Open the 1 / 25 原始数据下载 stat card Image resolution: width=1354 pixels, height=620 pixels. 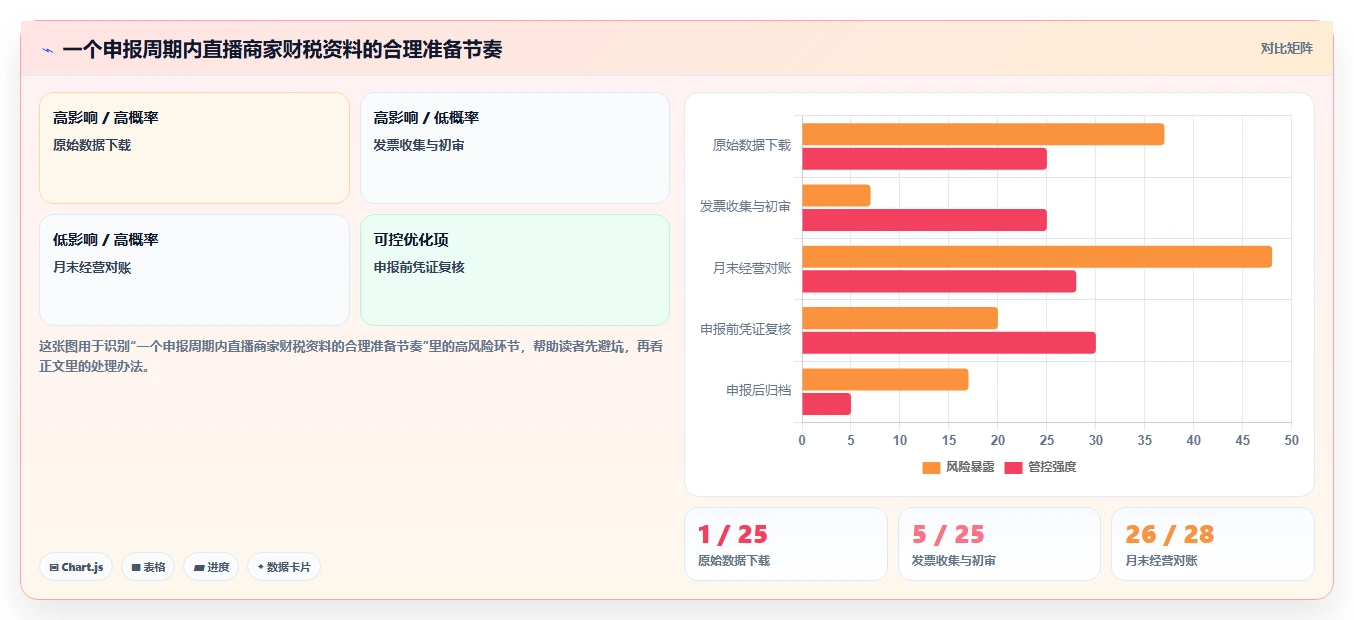point(786,544)
